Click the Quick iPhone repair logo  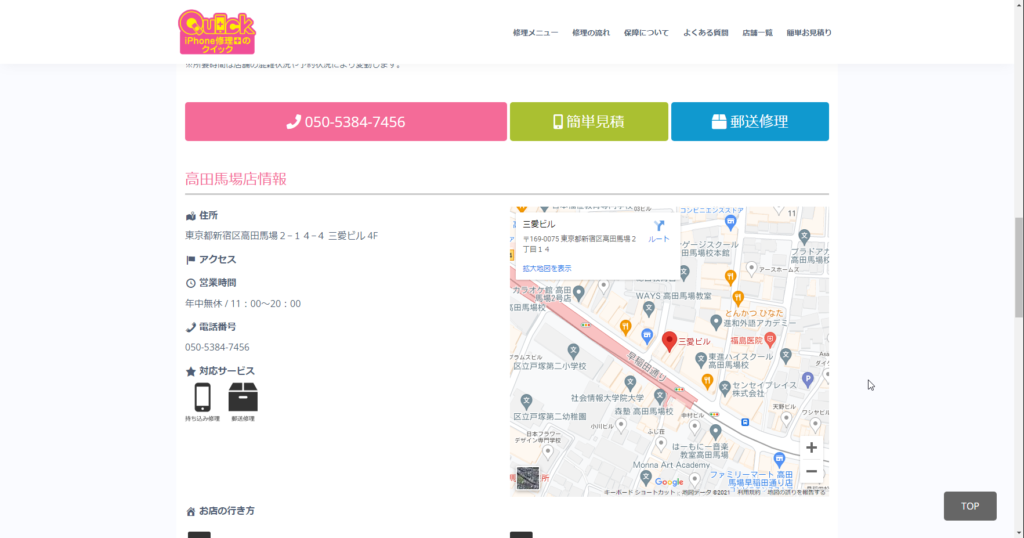[217, 32]
